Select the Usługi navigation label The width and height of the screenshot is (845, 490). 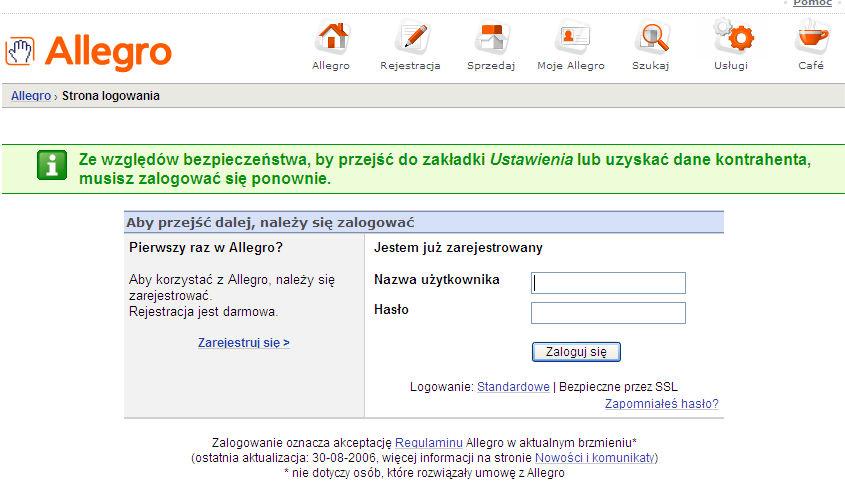[x=731, y=66]
